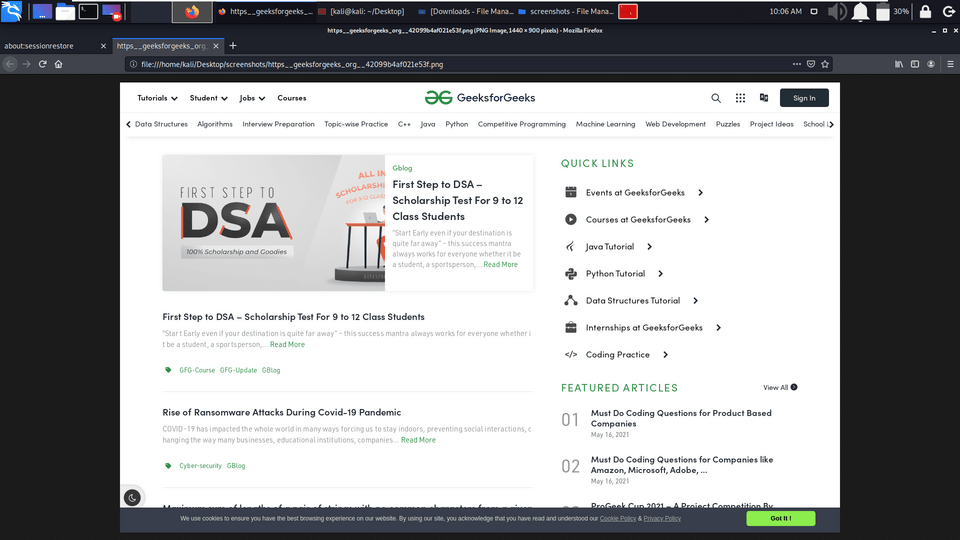The height and width of the screenshot is (540, 960).
Task: Click the GeeksforGeeks logo
Action: pos(480,97)
